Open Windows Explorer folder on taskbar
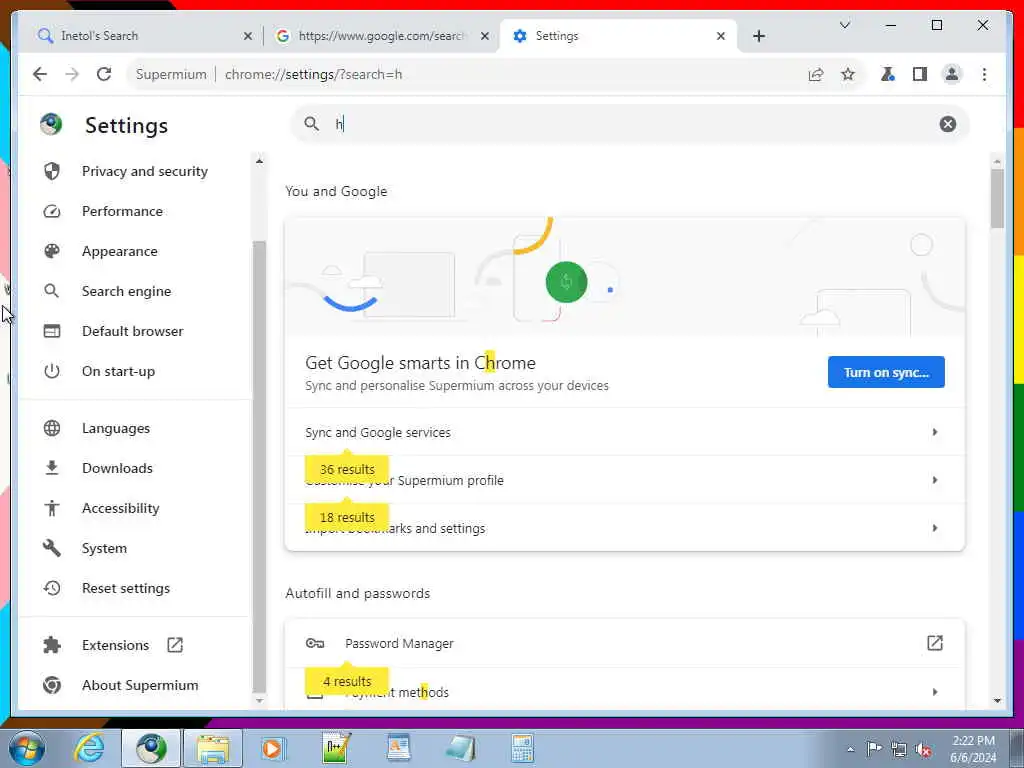 click(x=213, y=748)
